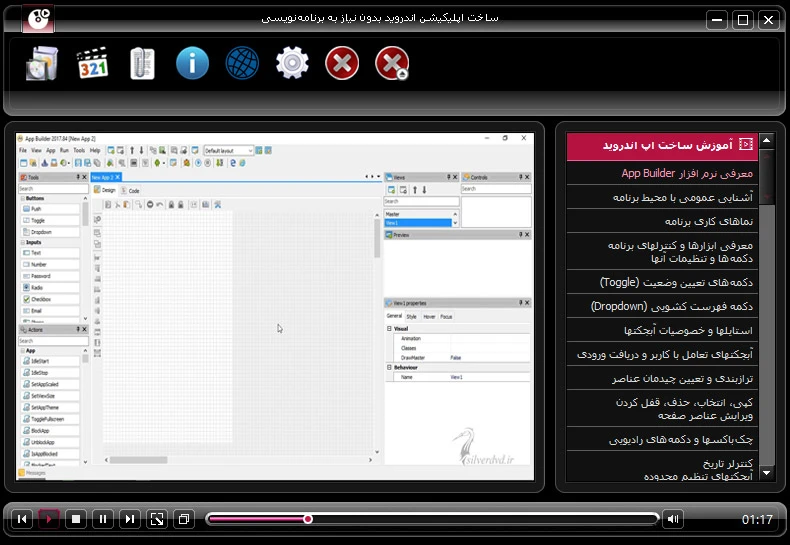Click the 'آموزش ساخت اپ اندروید' playlist header
Screen dimensions: 790x545
(x=662, y=146)
